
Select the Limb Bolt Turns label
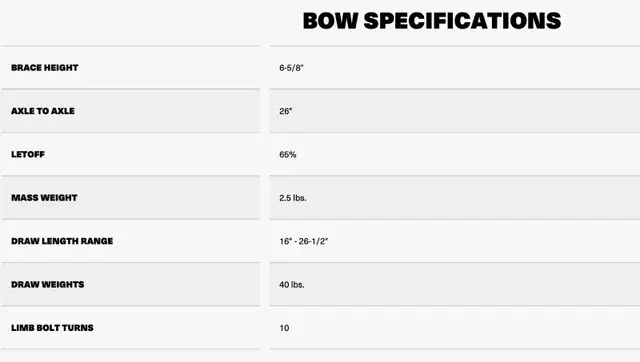[52, 328]
